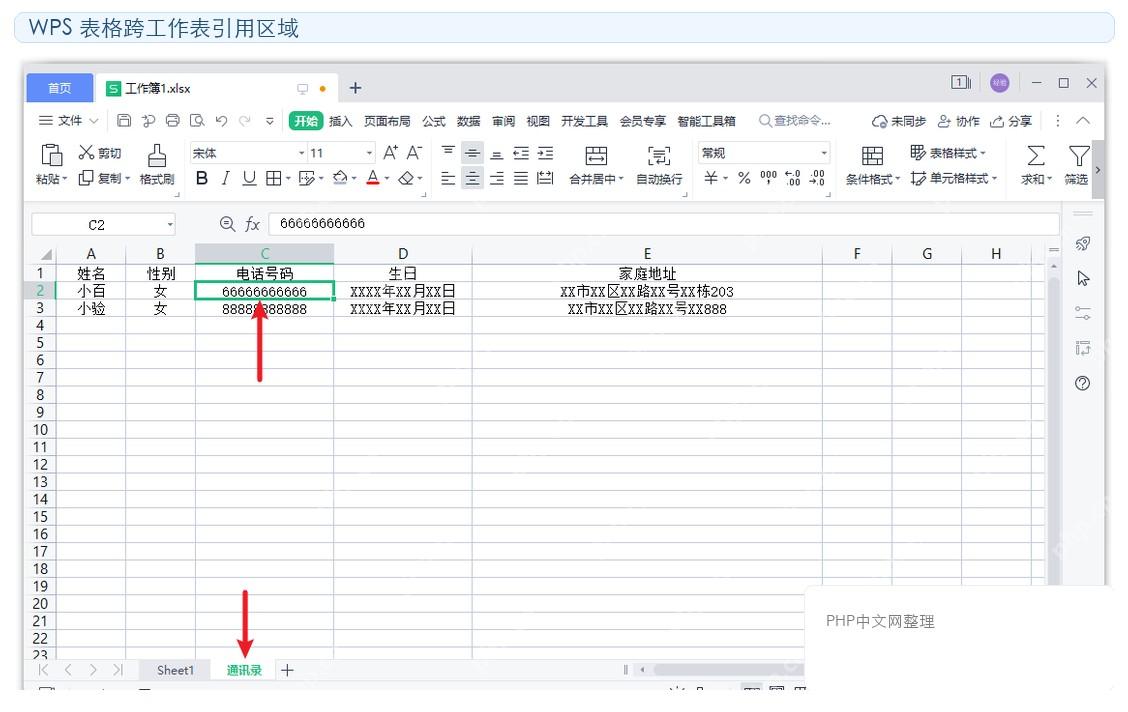Viewport: 1128px width, 712px height.
Task: Expand the Name Box dropdown for C2
Action: tap(170, 224)
